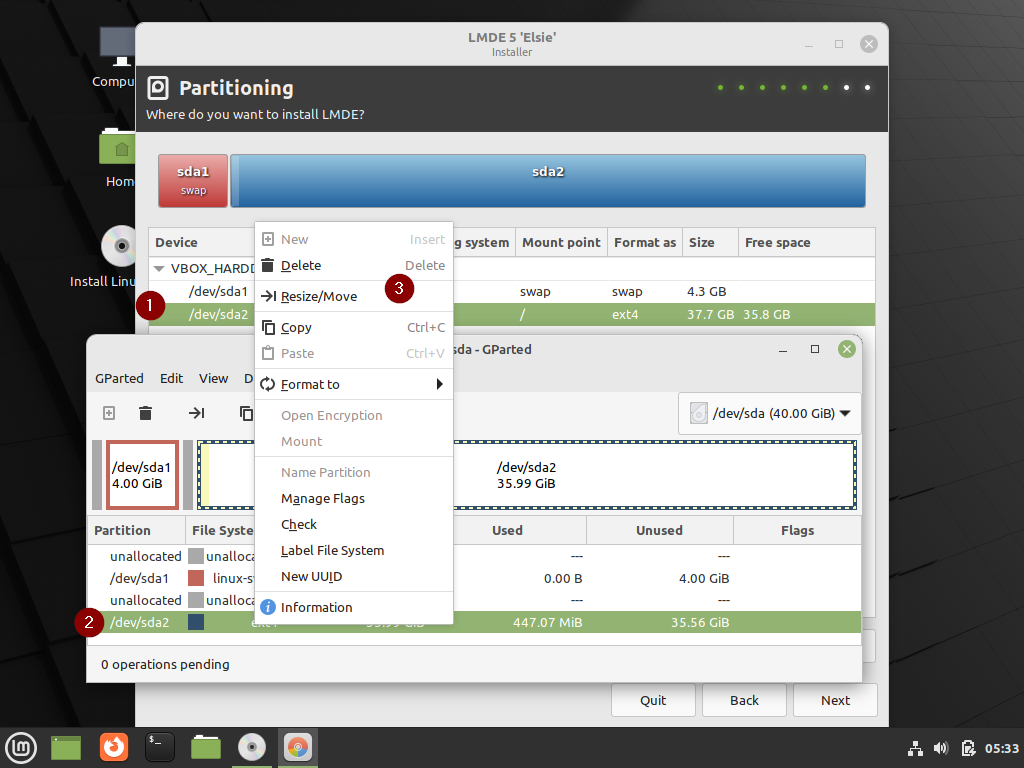Open the Files folder icon in taskbar
Screen dimensions: 1024x768
[x=206, y=747]
